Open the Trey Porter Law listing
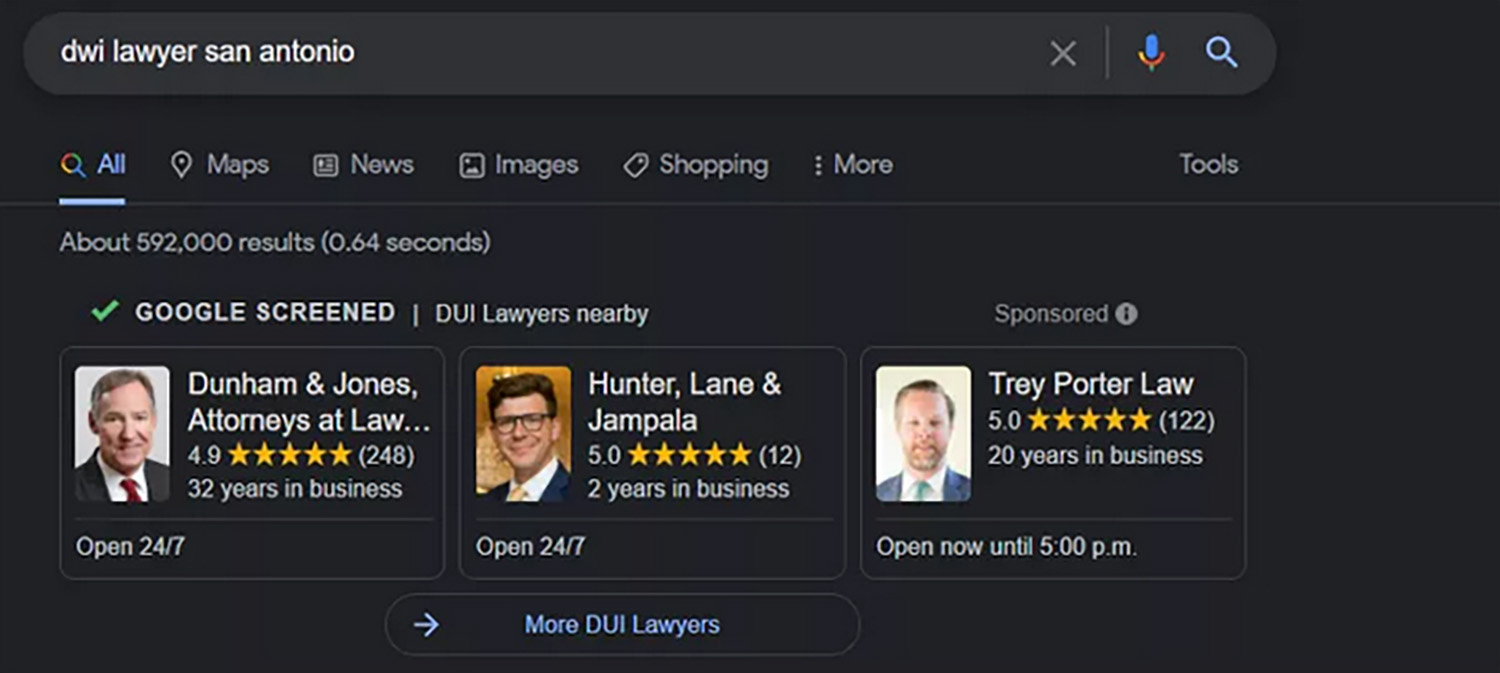Viewport: 1500px width, 673px height. tap(1090, 383)
